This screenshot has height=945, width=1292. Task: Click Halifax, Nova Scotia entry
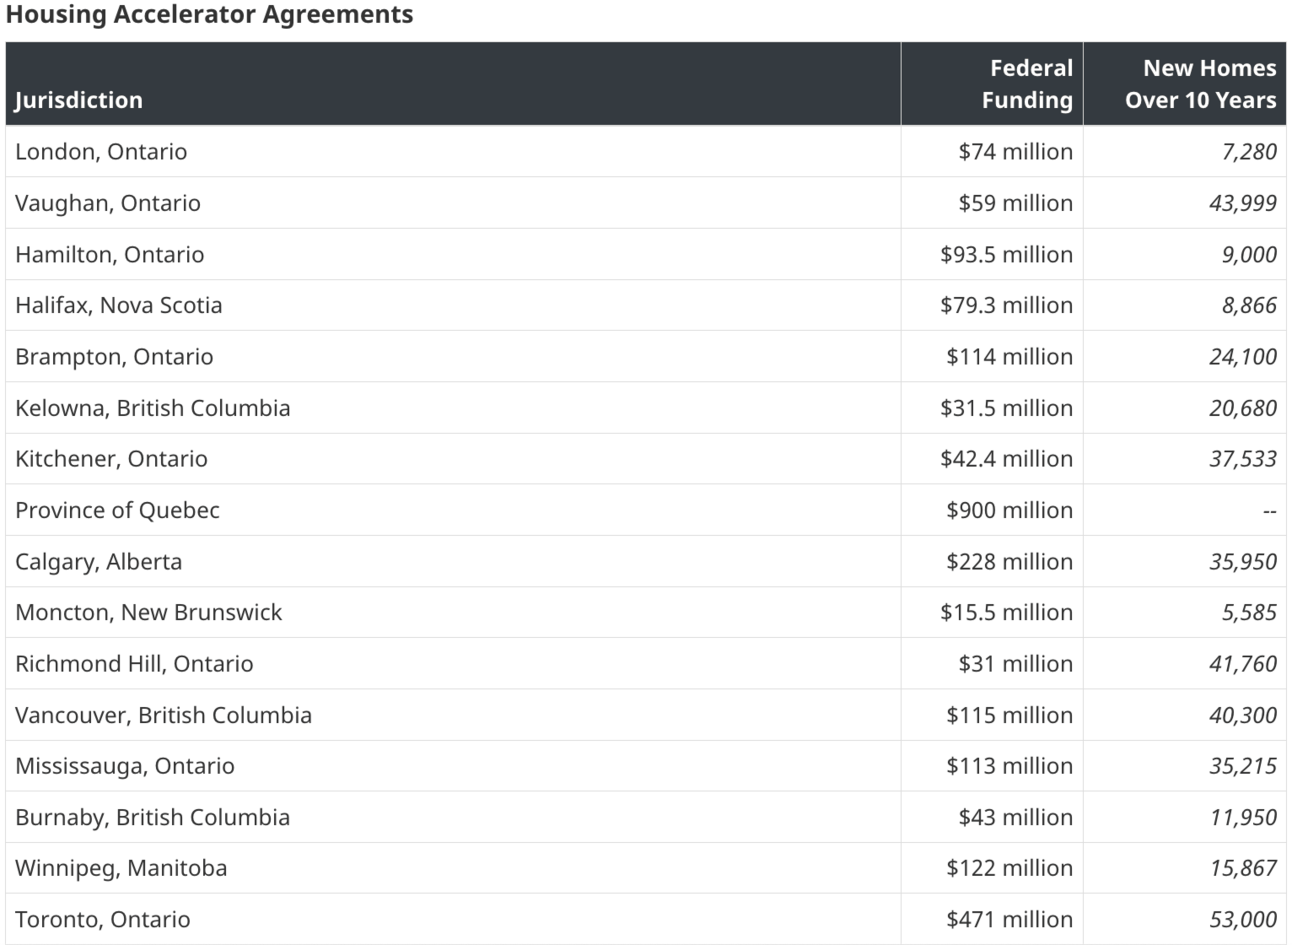(453, 305)
